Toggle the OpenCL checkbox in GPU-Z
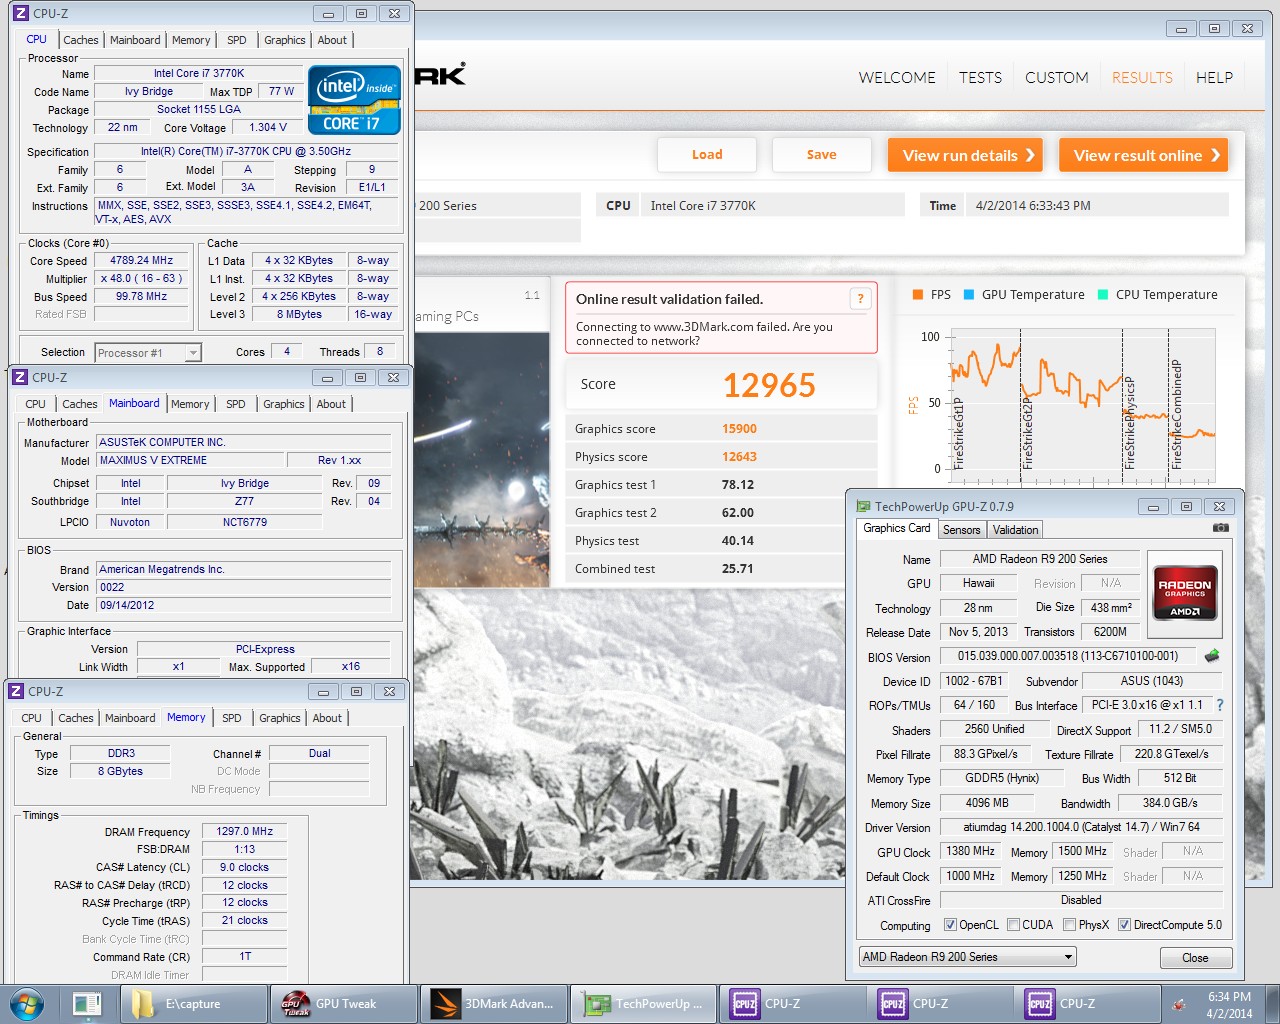The width and height of the screenshot is (1280, 1024). (950, 925)
